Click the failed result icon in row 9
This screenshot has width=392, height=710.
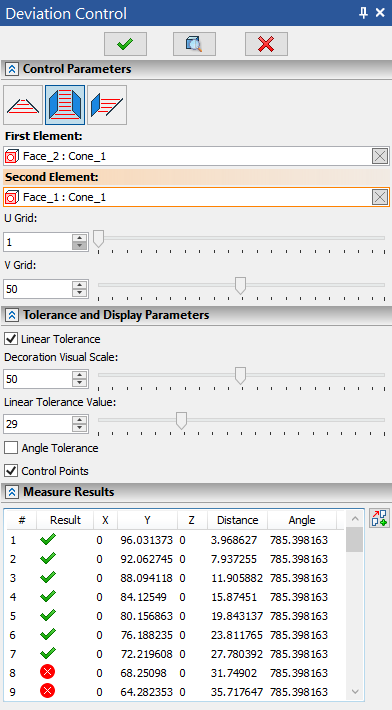point(48,691)
